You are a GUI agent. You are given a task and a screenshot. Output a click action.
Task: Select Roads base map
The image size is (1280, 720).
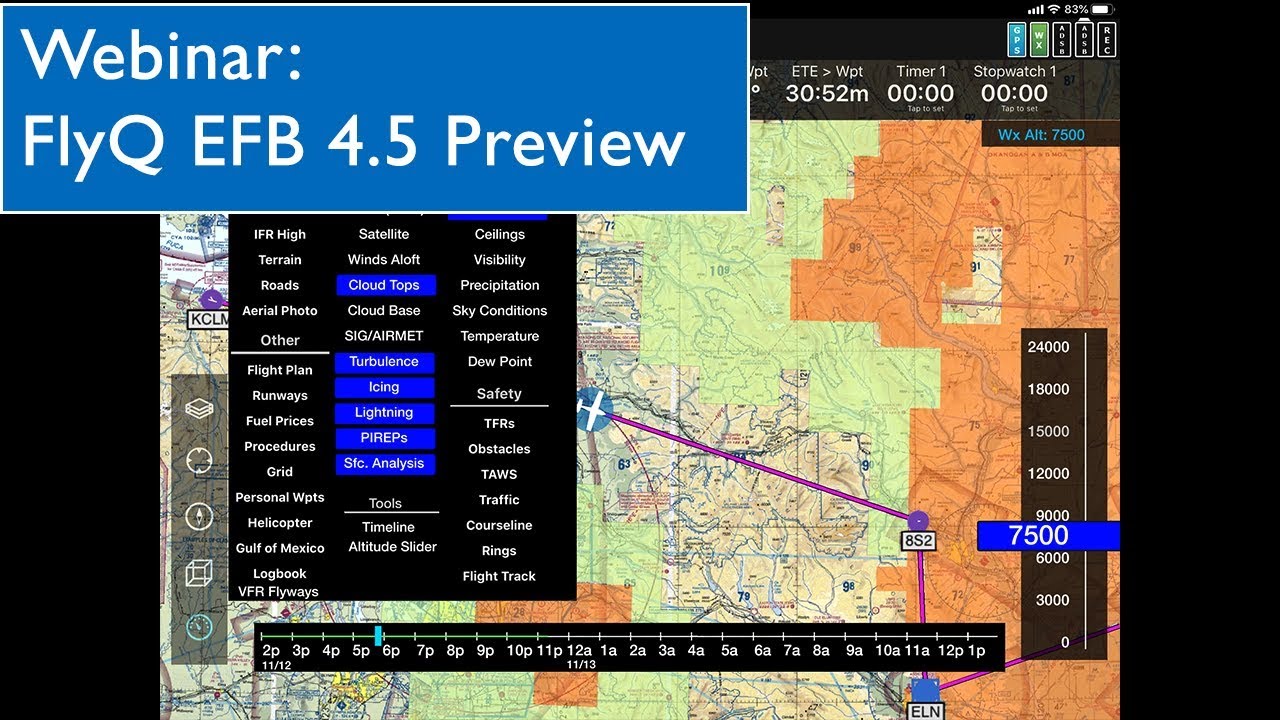click(280, 285)
